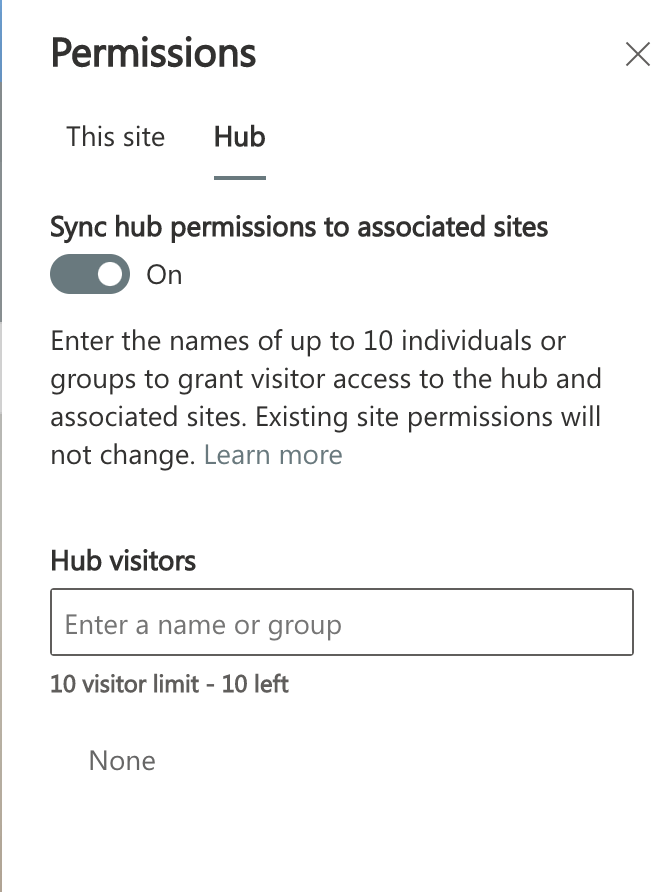The height and width of the screenshot is (892, 656).
Task: Click the underline indicator beneath Hub tab
Action: (240, 177)
